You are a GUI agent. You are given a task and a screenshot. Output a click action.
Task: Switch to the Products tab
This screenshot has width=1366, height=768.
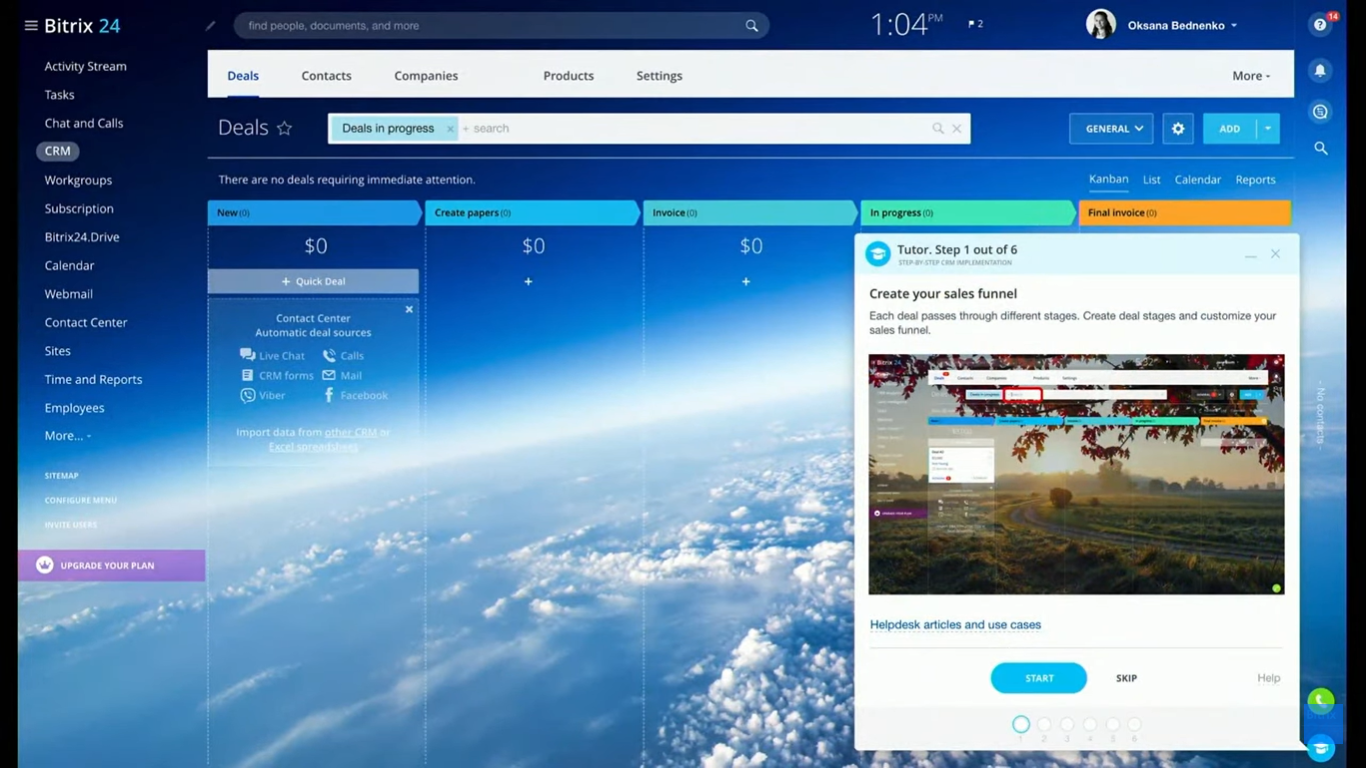(x=568, y=76)
